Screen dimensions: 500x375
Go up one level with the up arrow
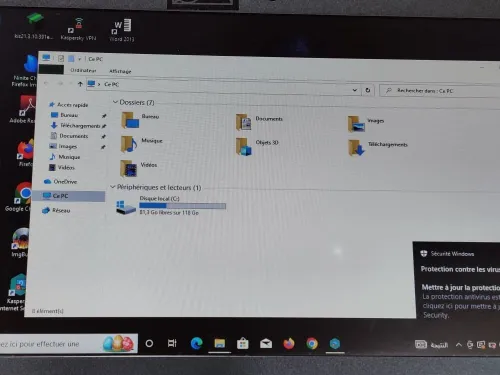click(x=80, y=84)
